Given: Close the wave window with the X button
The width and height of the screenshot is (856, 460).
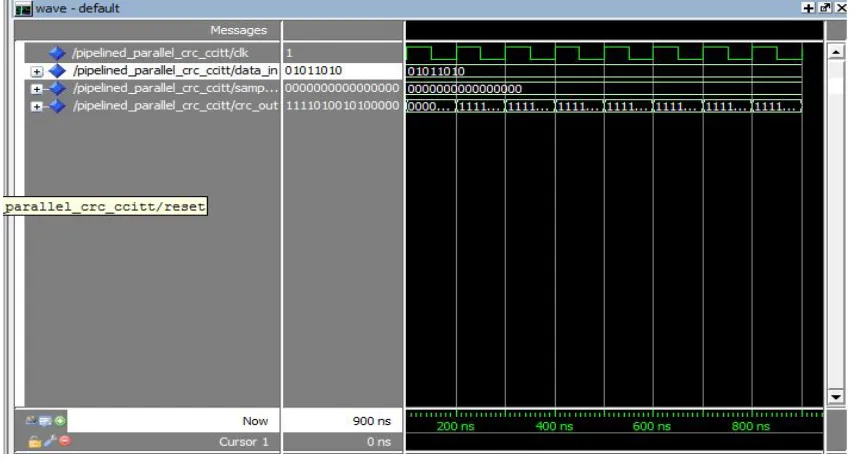Looking at the screenshot, I should click(842, 8).
